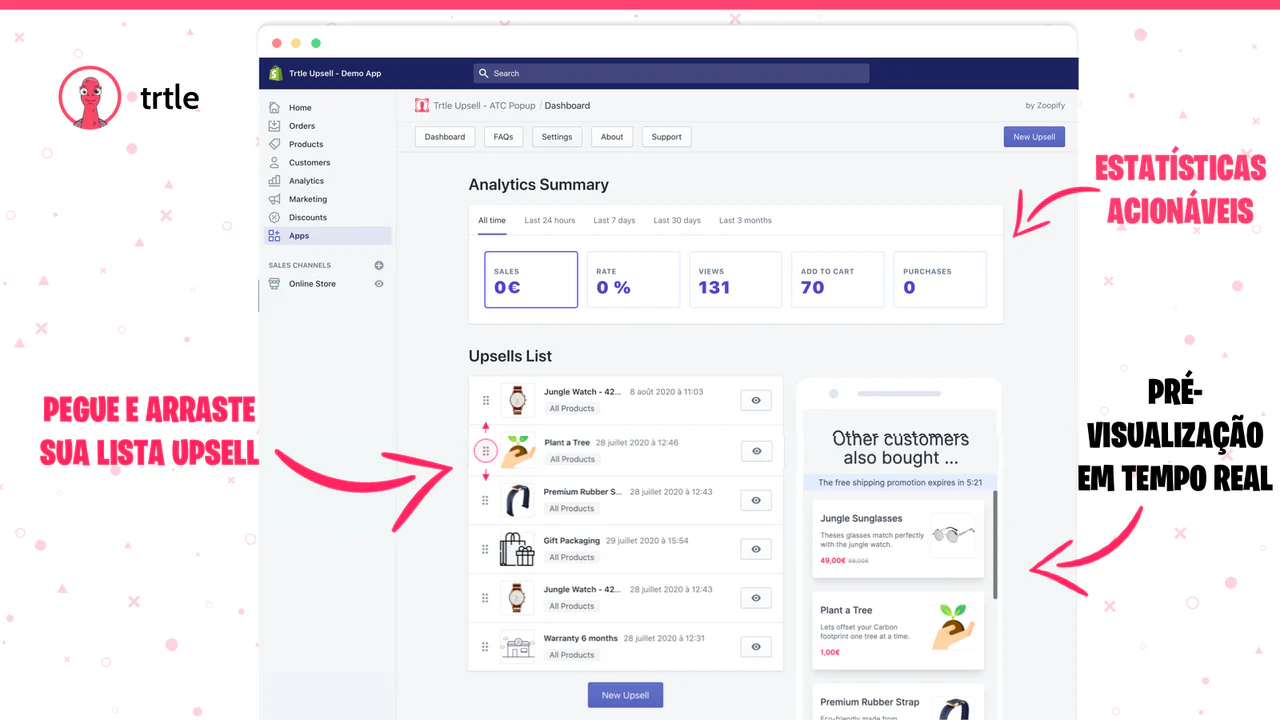This screenshot has height=720, width=1280.
Task: Click the Trtle Upsell - ATC Popup breadcrumb
Action: coord(484,105)
